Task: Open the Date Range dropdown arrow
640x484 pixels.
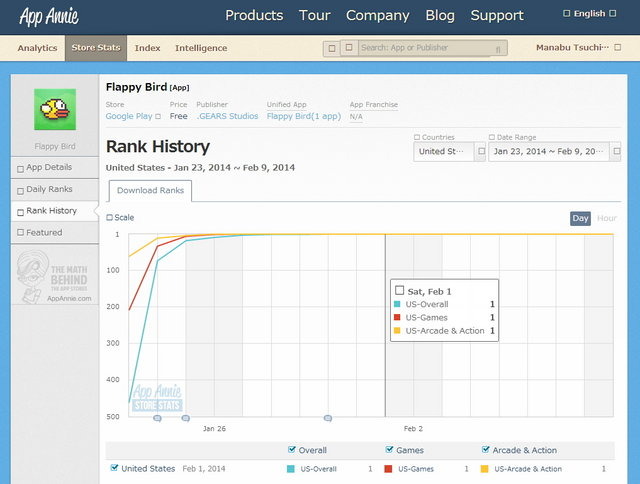Action: pyautogui.click(x=616, y=151)
